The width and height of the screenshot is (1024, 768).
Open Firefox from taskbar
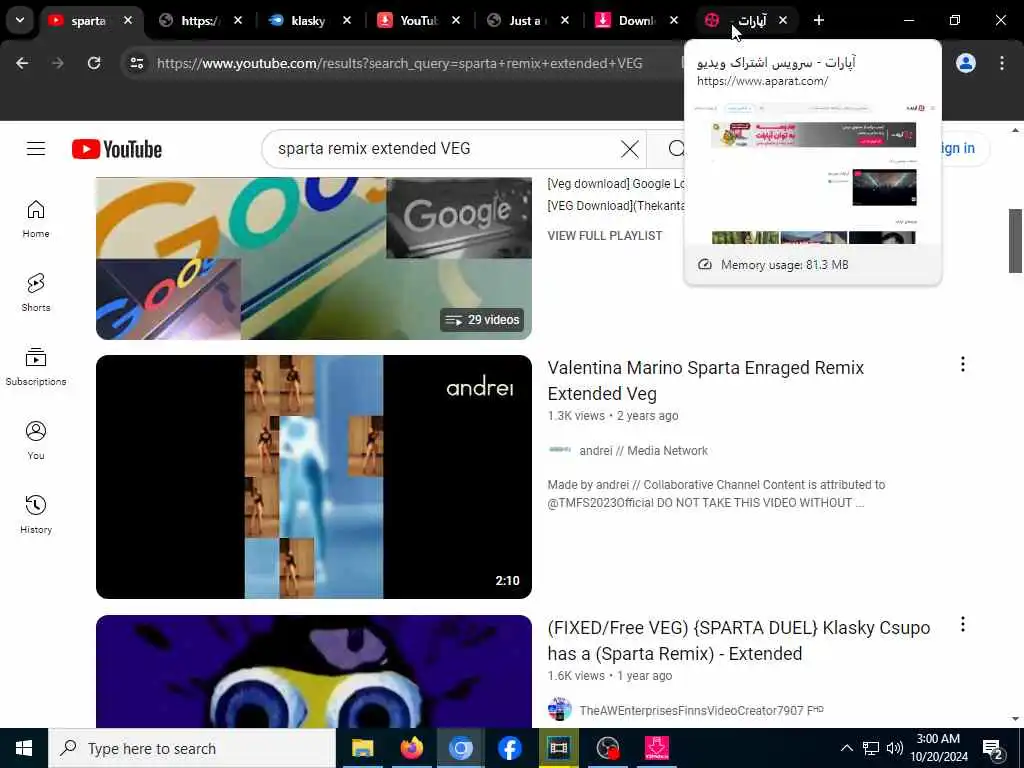[411, 748]
